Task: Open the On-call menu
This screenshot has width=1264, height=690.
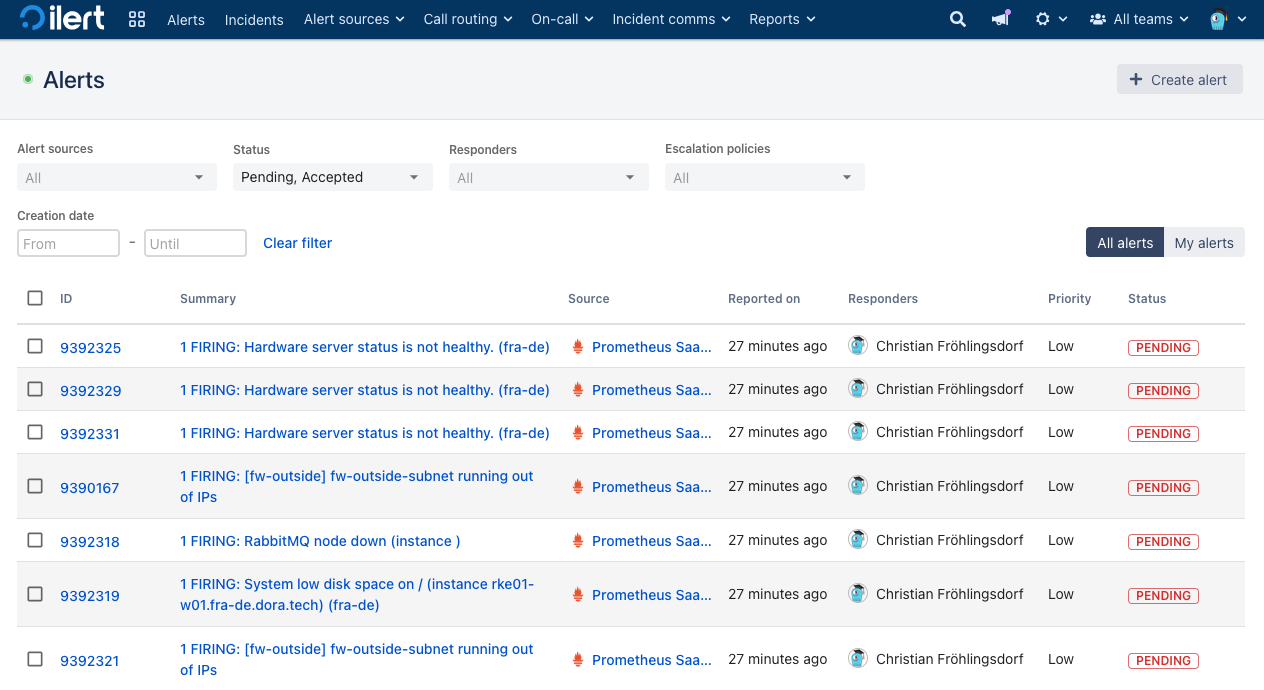Action: click(x=562, y=19)
